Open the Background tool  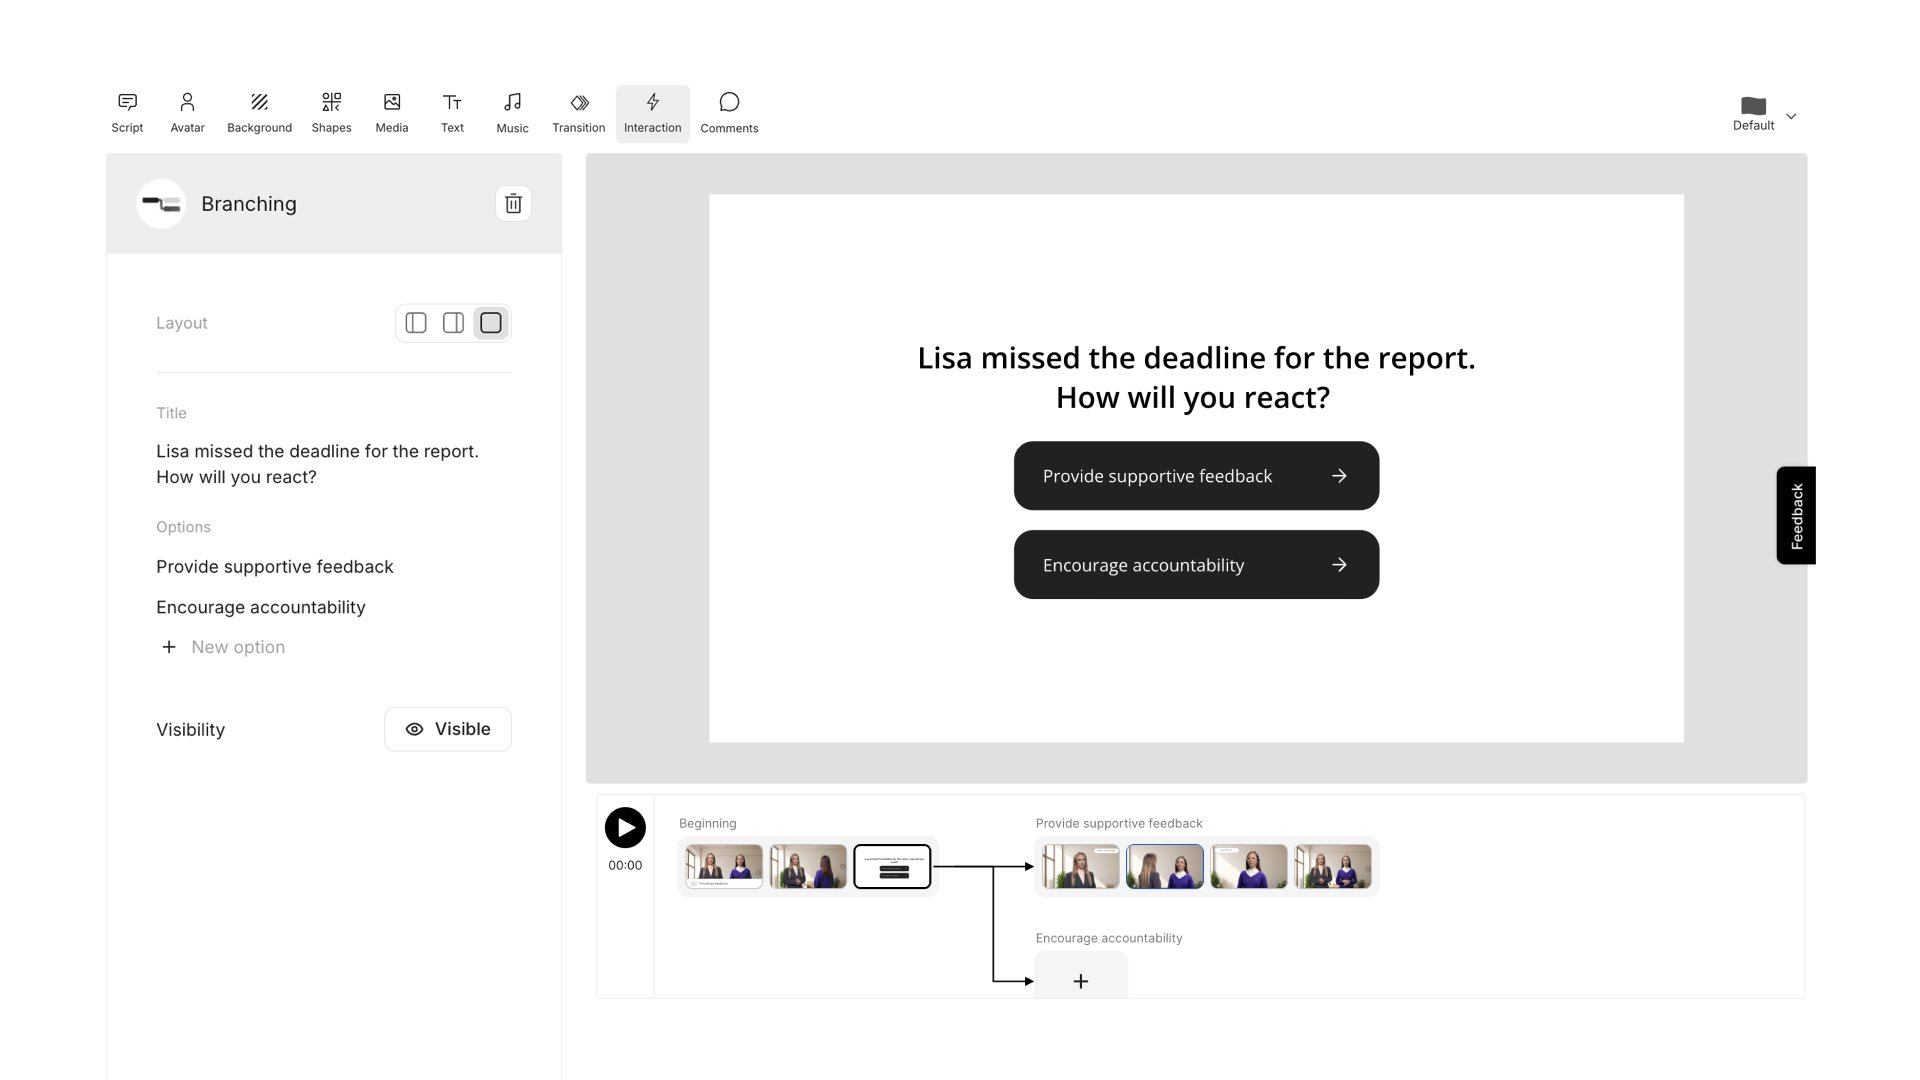click(259, 113)
